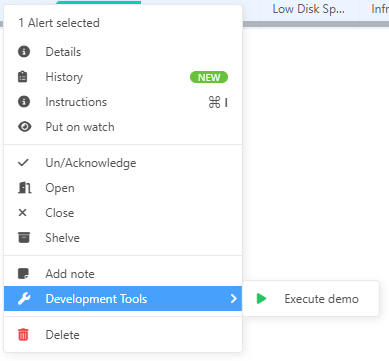
Task: Click the ⌘I shortcut hint for Instructions
Action: [x=218, y=102]
